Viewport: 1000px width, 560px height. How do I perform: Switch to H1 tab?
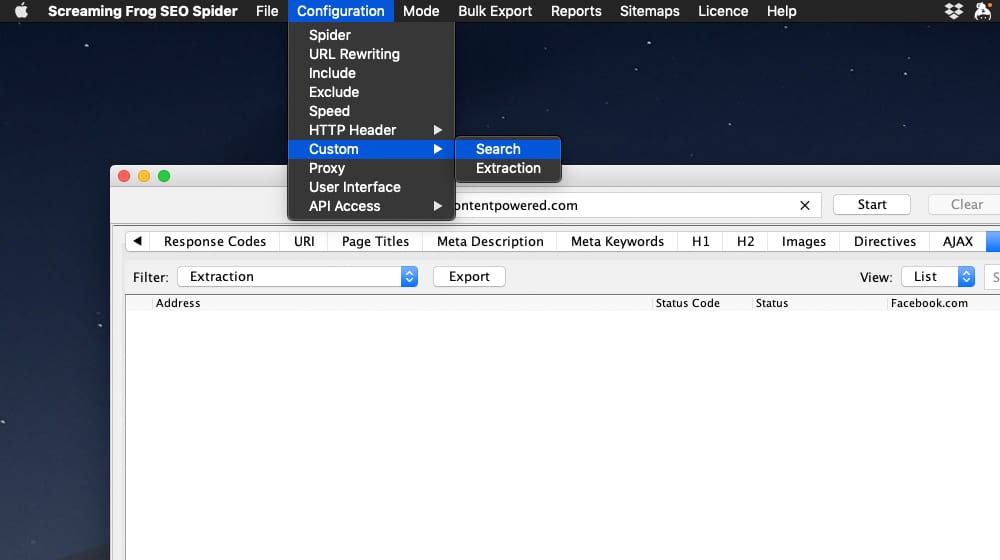point(700,241)
